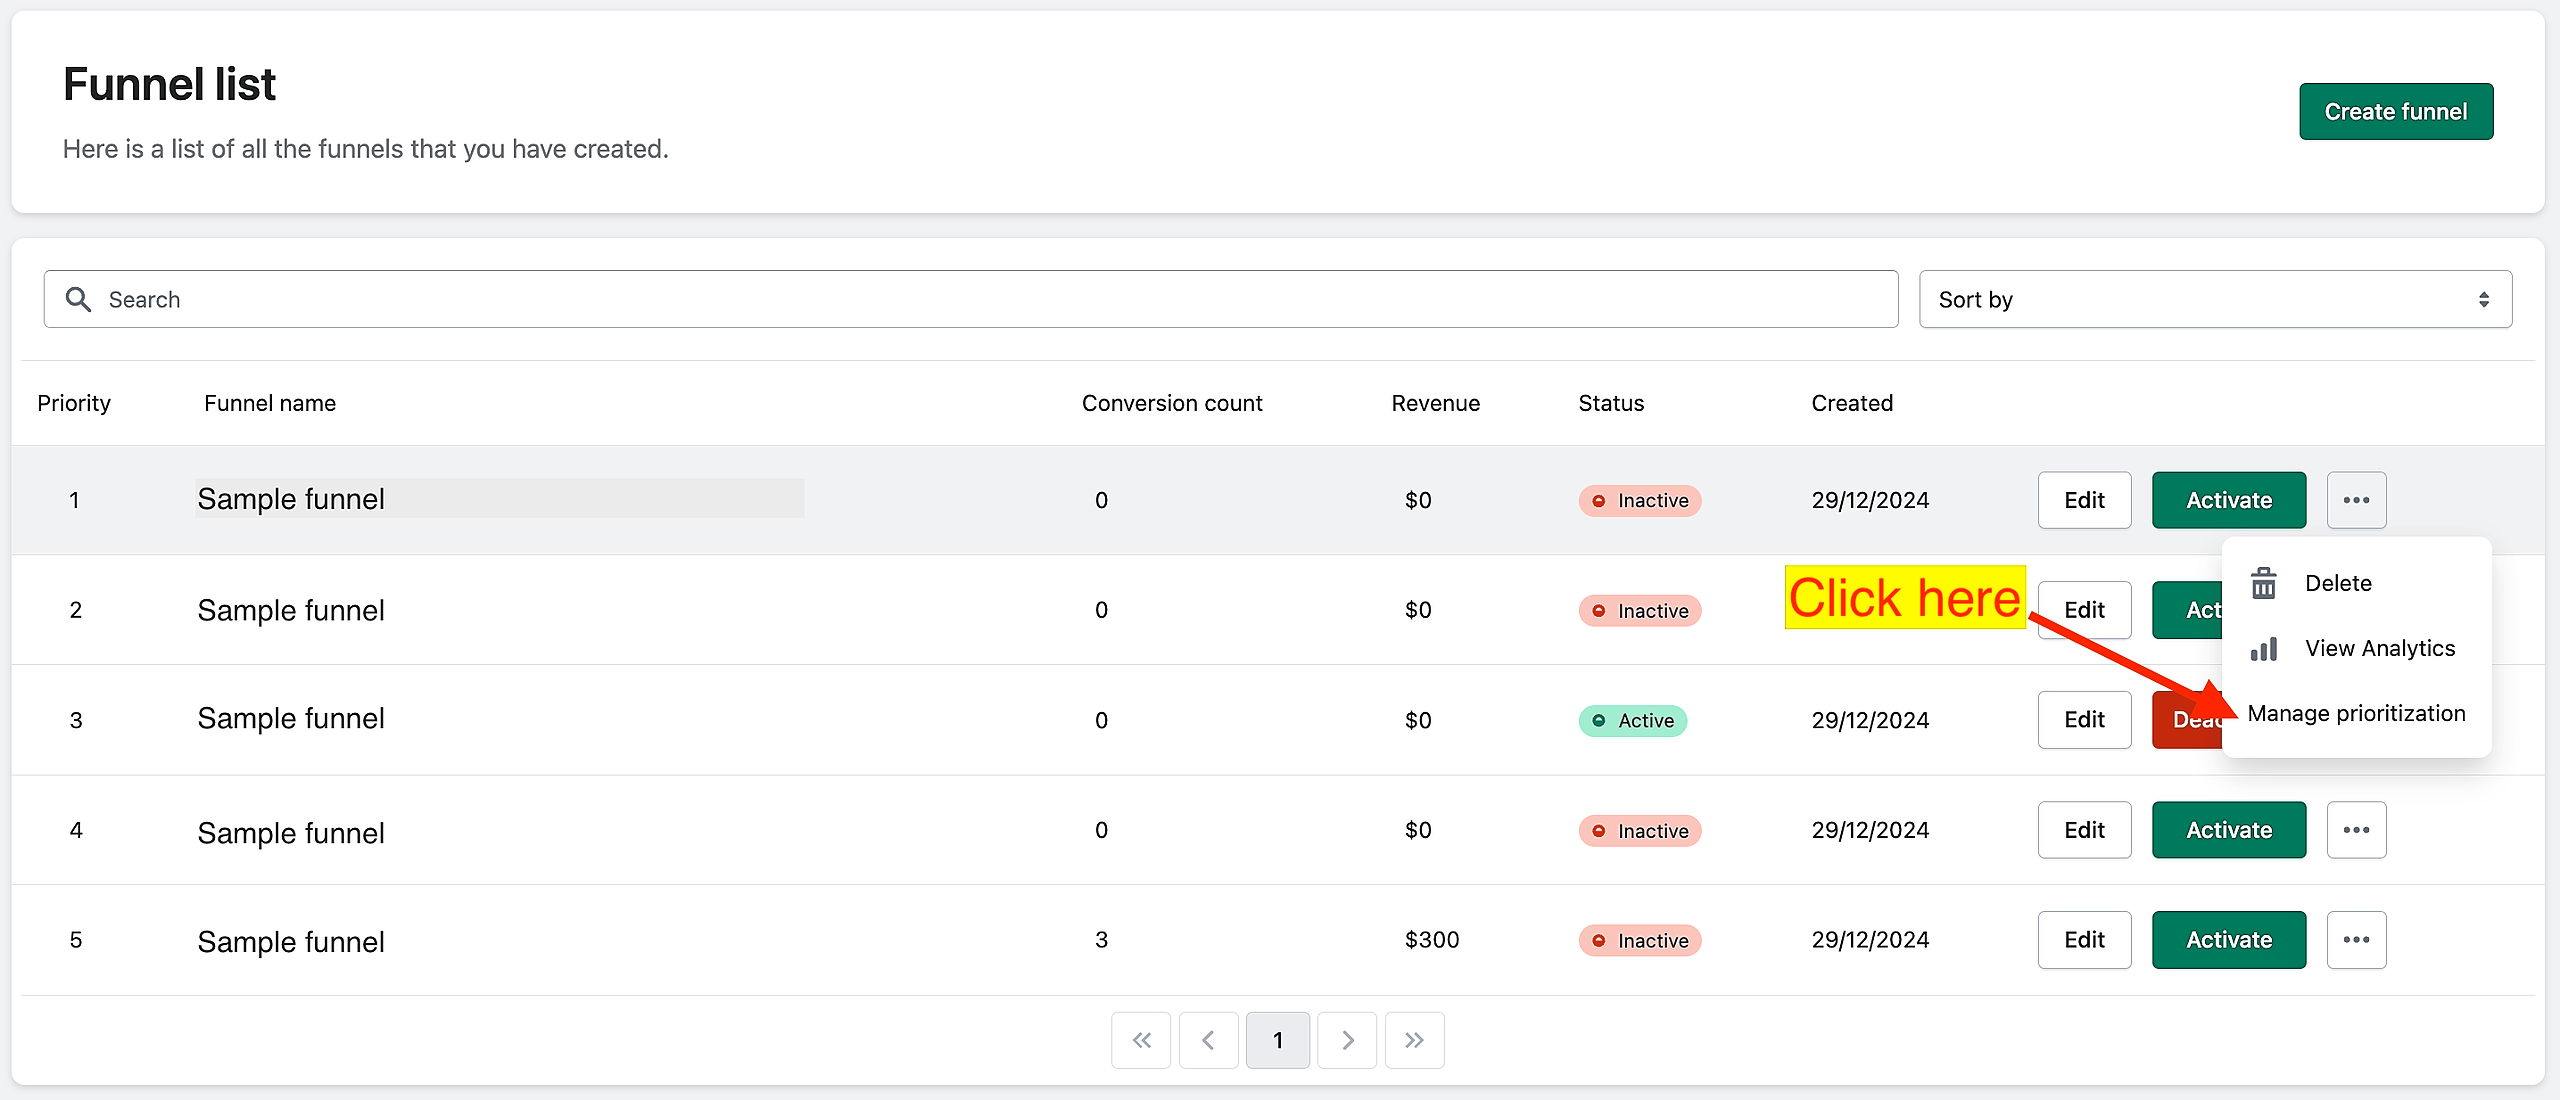Activate the funnel with priority 1
This screenshot has height=1100, width=2560.
point(2229,500)
